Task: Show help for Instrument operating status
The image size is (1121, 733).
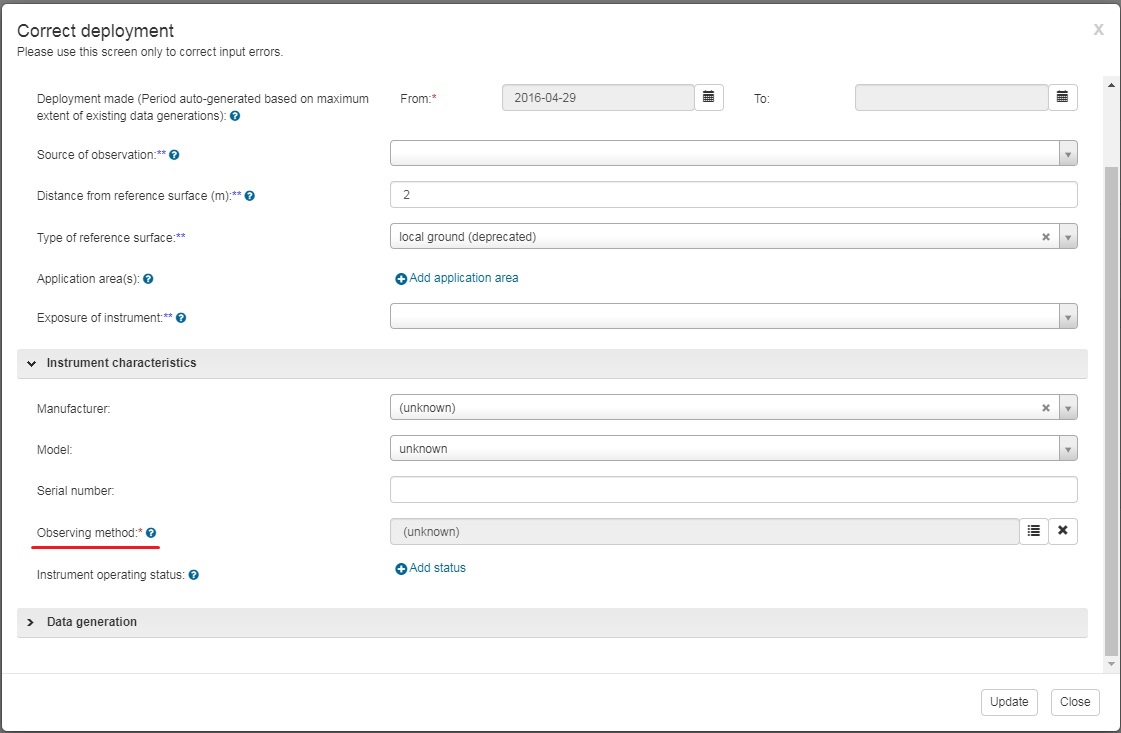Action: (194, 575)
